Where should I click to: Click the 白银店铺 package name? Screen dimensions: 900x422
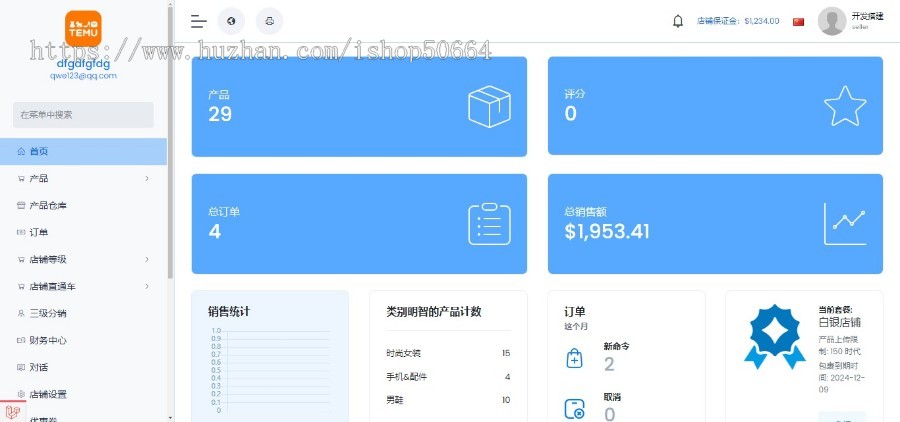(840, 323)
